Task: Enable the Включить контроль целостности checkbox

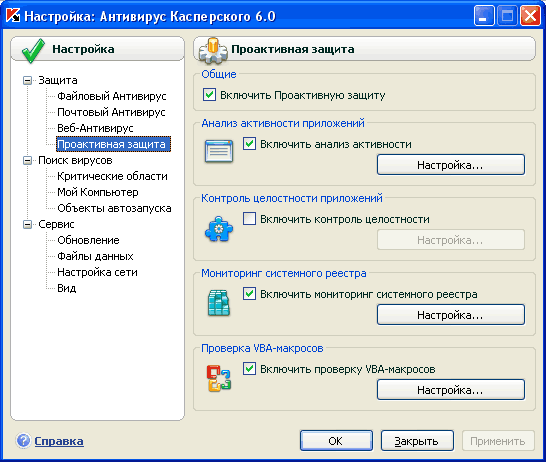Action: pos(249,219)
